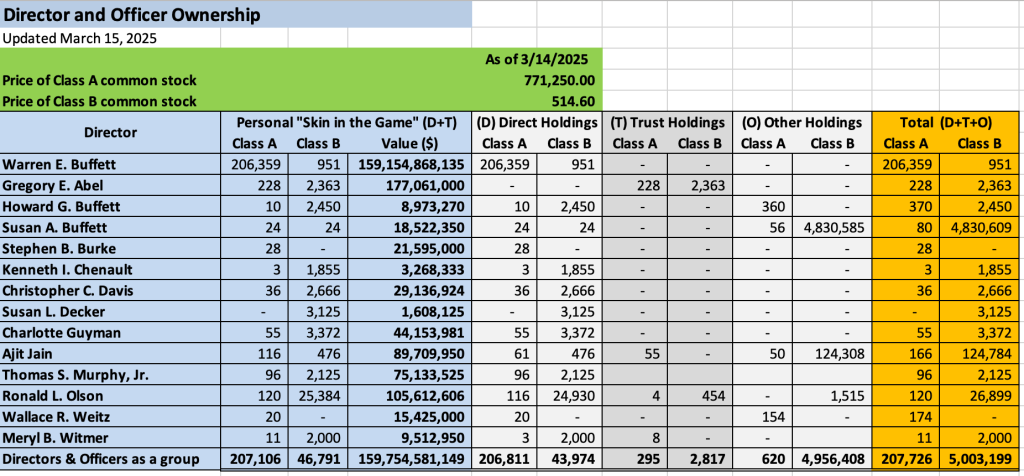Click the 177,061,000 value for Gregory Abel

pos(409,185)
